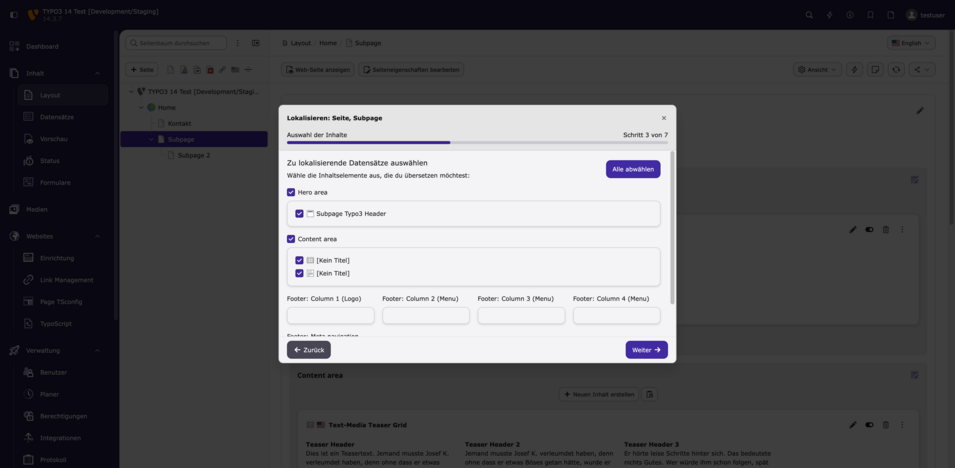Open the recent documents icon in top bar
The image size is (955, 468).
coord(890,15)
